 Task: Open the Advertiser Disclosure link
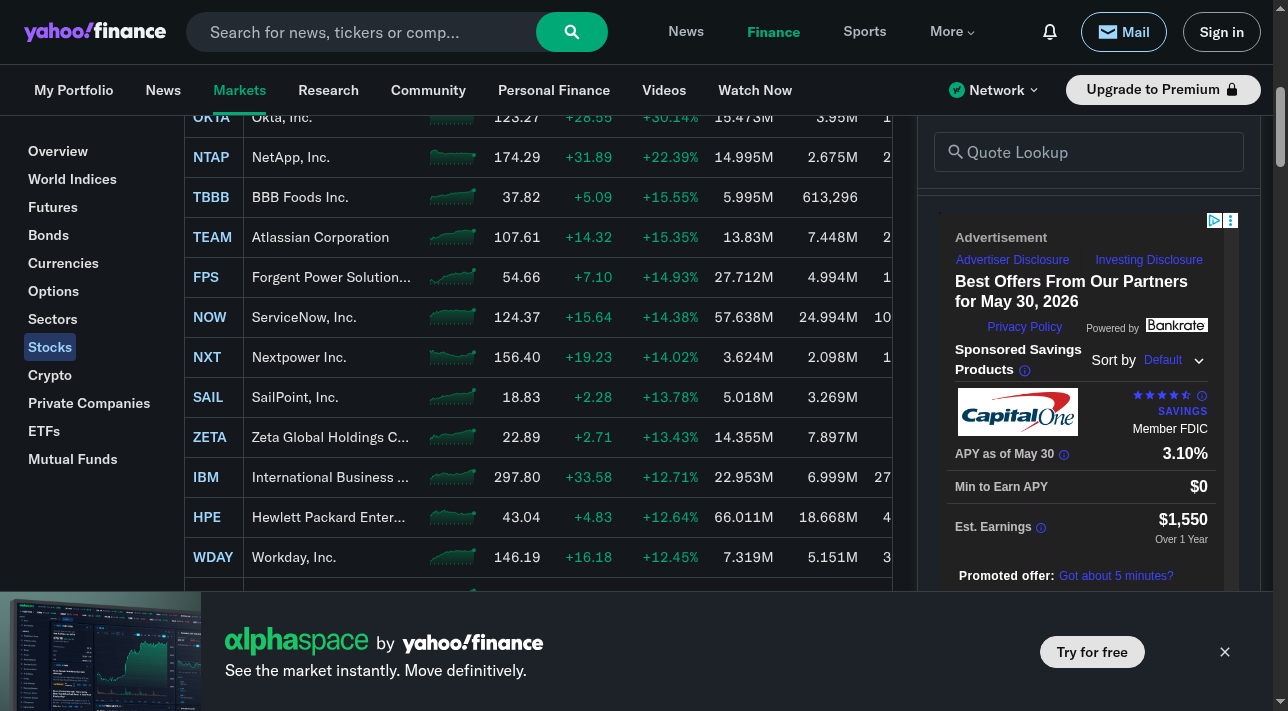(x=1012, y=260)
